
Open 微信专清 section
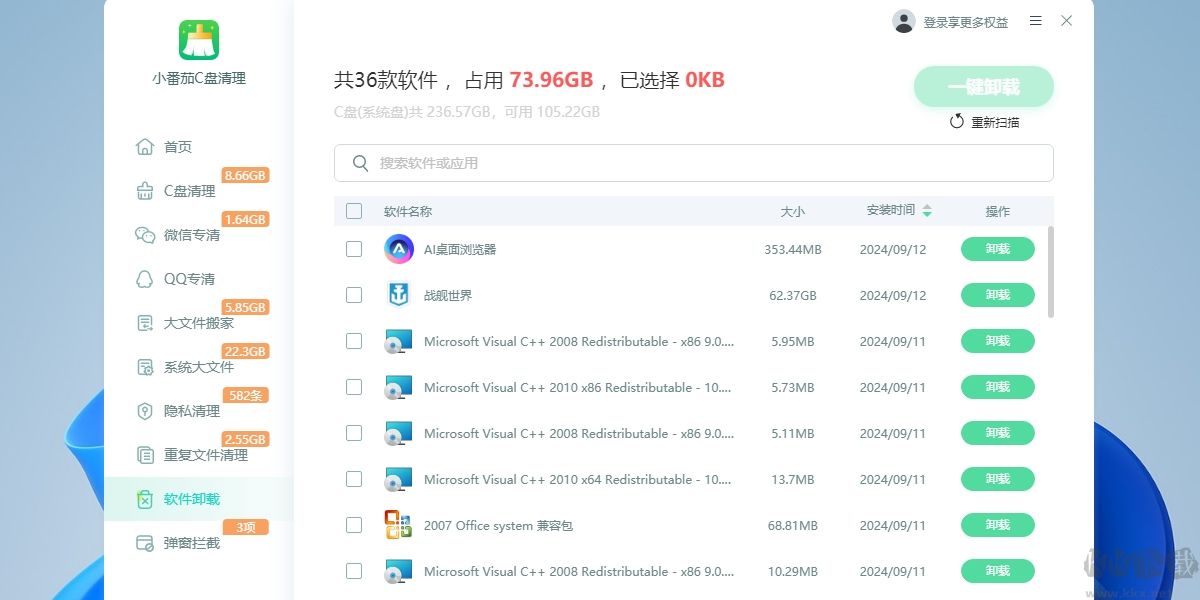[192, 235]
